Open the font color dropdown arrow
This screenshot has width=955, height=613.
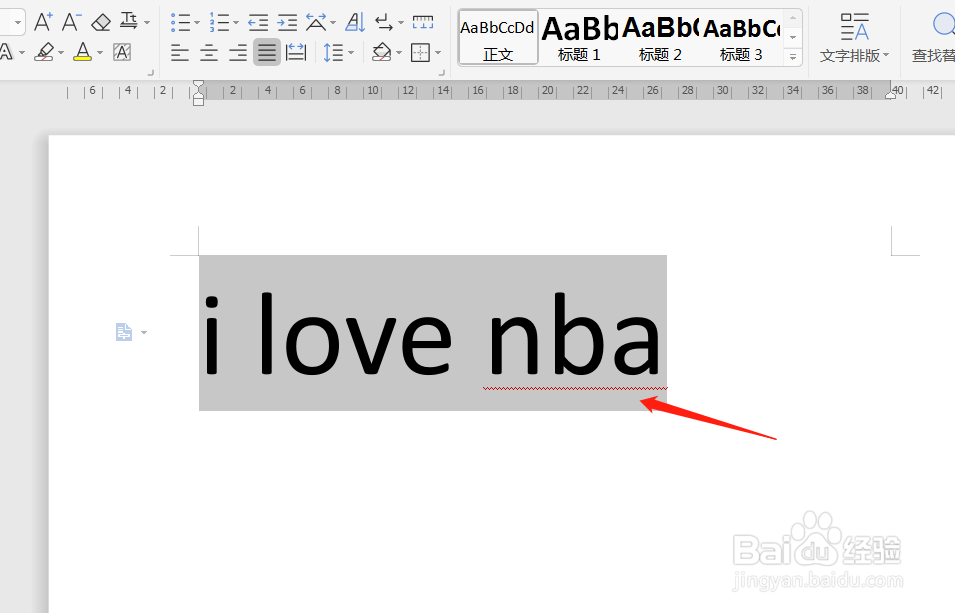click(100, 53)
